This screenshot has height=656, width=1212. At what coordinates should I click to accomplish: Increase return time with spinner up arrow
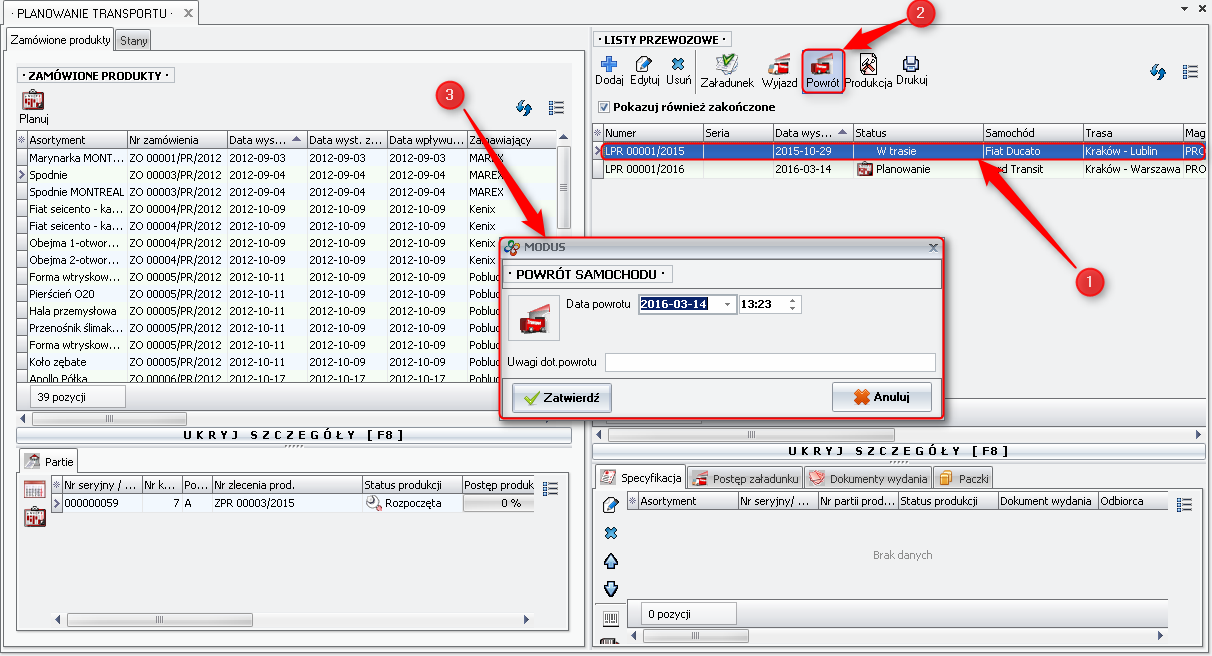[793, 301]
